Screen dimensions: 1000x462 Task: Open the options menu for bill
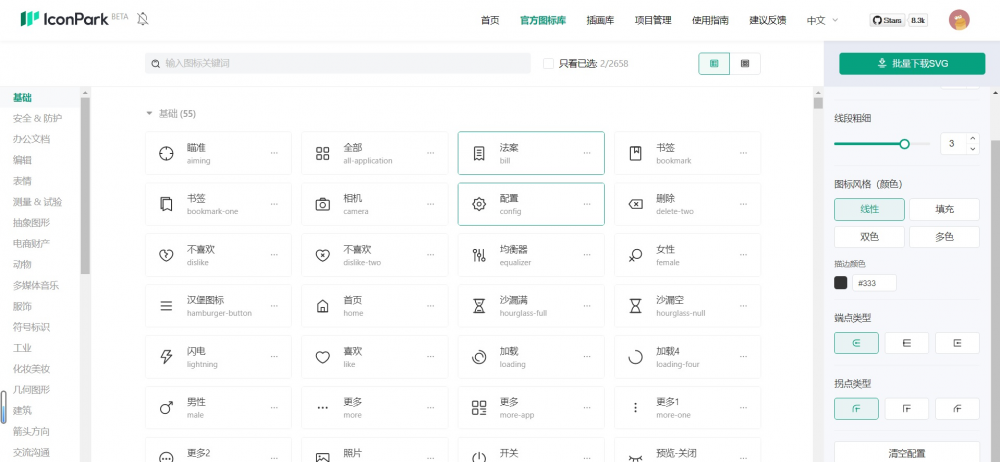[587, 153]
